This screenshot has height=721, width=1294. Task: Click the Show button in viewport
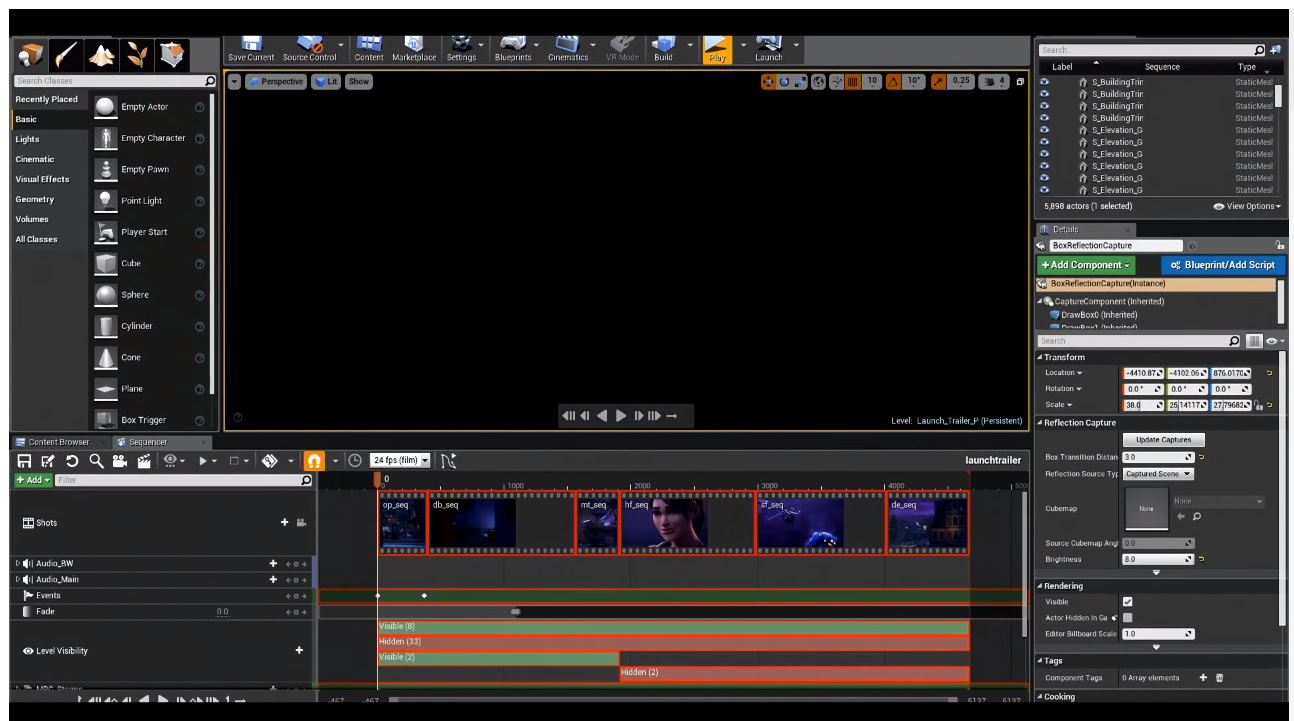[x=359, y=82]
